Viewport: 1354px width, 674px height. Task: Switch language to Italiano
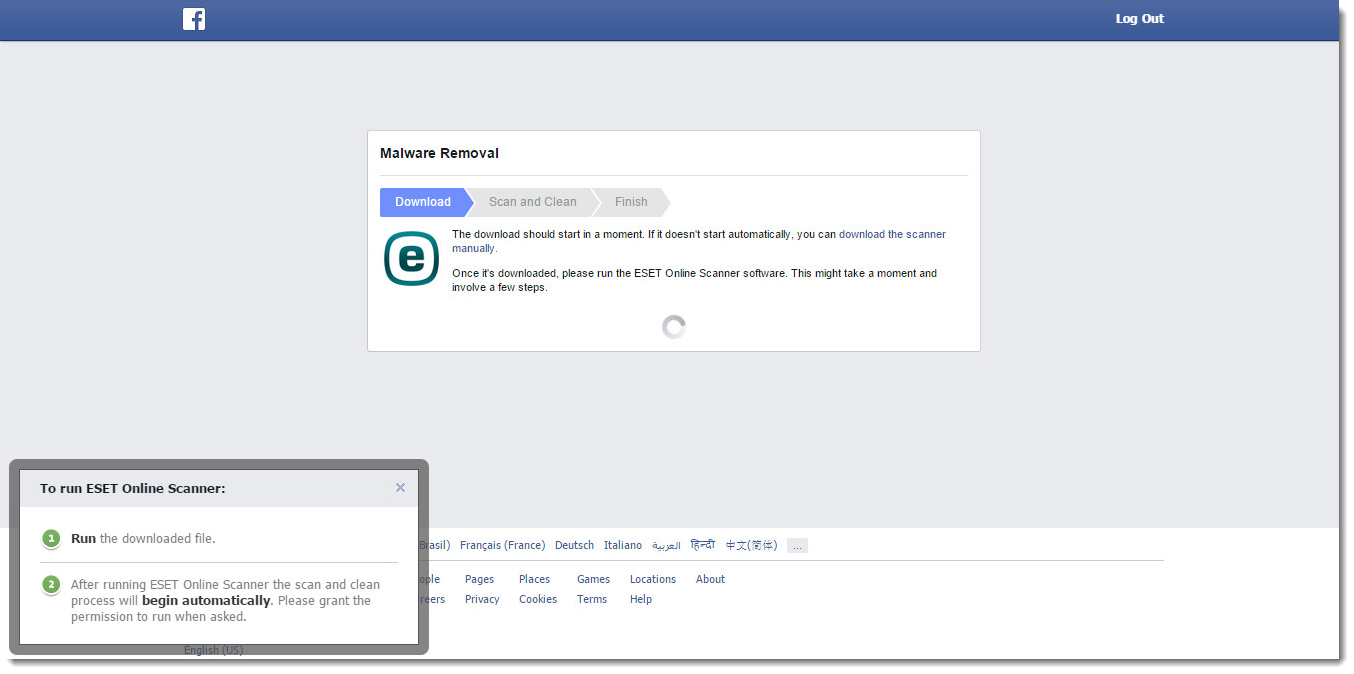coord(623,546)
